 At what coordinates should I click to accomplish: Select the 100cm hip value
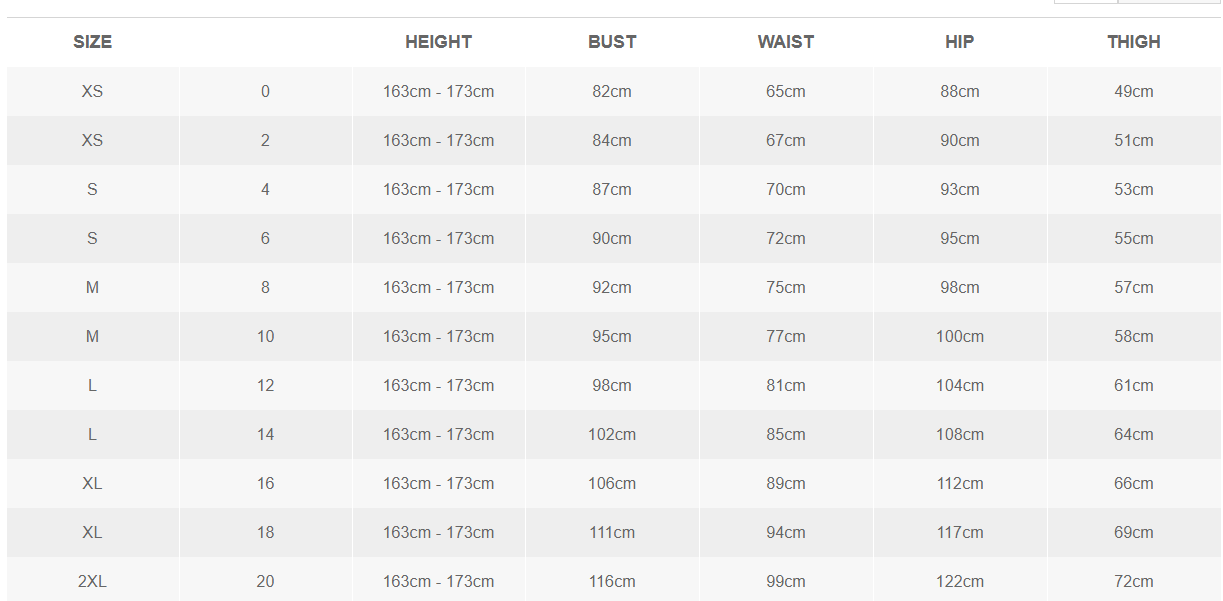tap(960, 336)
